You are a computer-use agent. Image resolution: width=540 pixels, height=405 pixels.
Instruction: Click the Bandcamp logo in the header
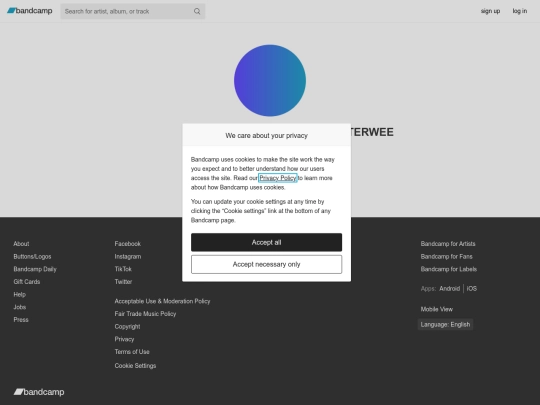click(30, 11)
